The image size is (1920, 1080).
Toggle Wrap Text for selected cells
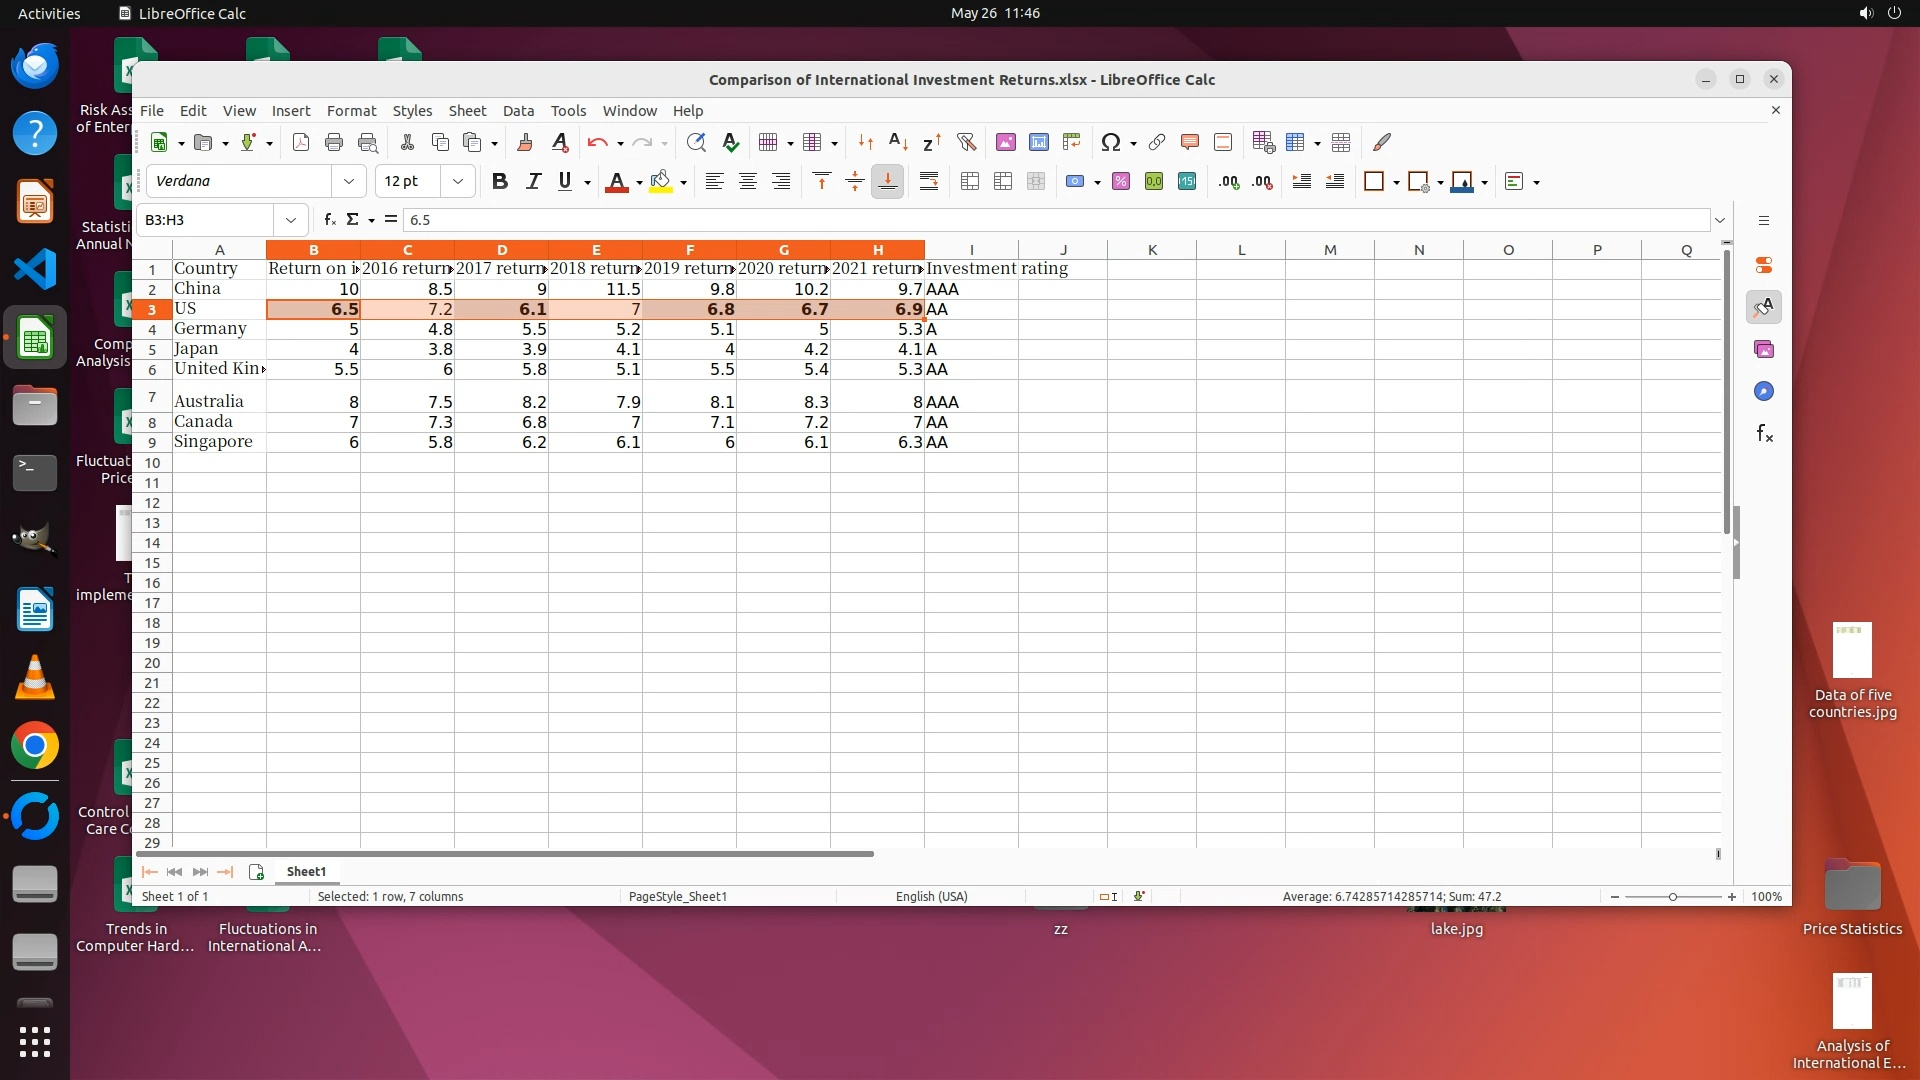coord(928,181)
